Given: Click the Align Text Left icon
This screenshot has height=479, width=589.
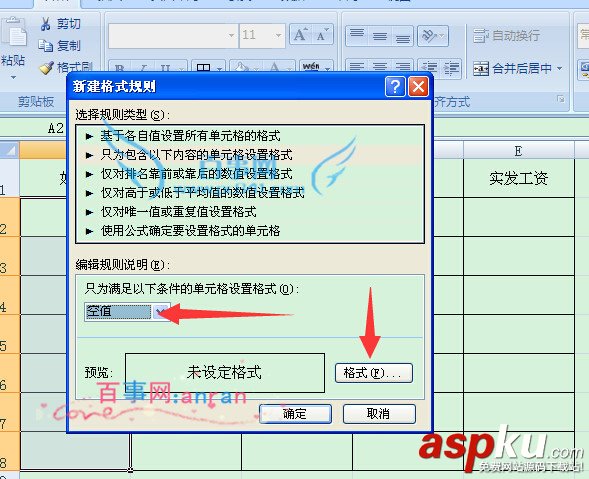Looking at the screenshot, I should (x=356, y=67).
